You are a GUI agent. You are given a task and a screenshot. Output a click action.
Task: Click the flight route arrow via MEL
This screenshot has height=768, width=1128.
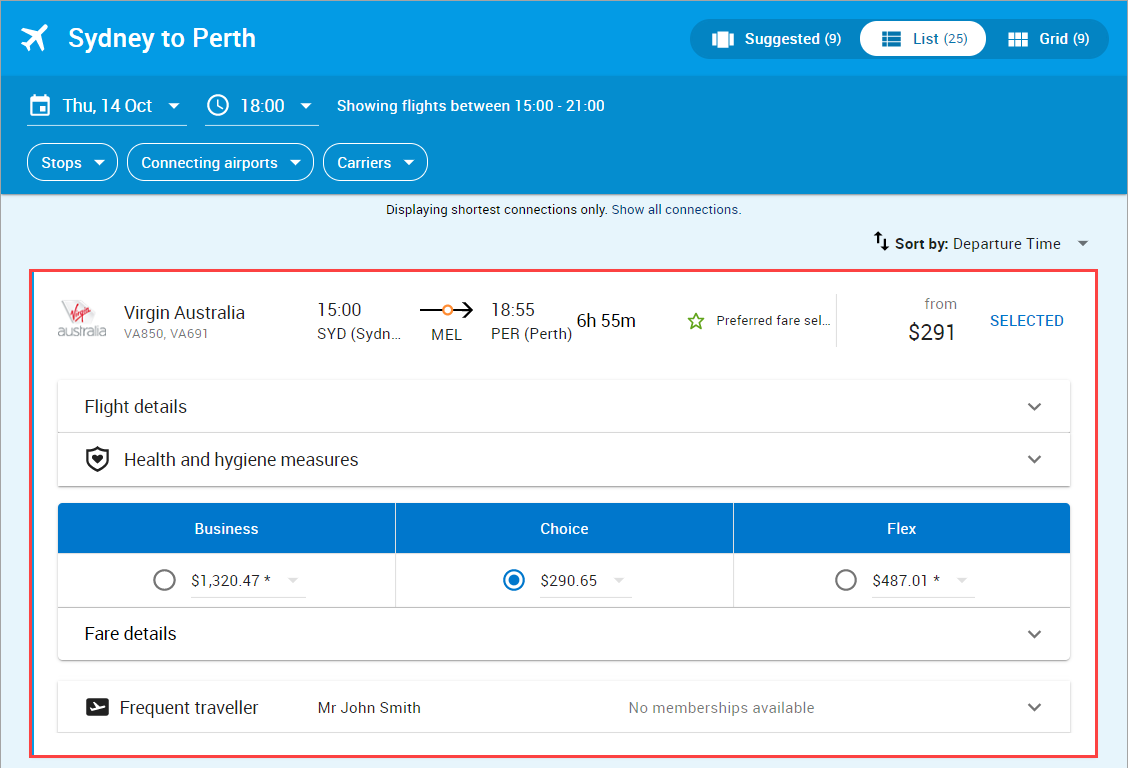(446, 310)
